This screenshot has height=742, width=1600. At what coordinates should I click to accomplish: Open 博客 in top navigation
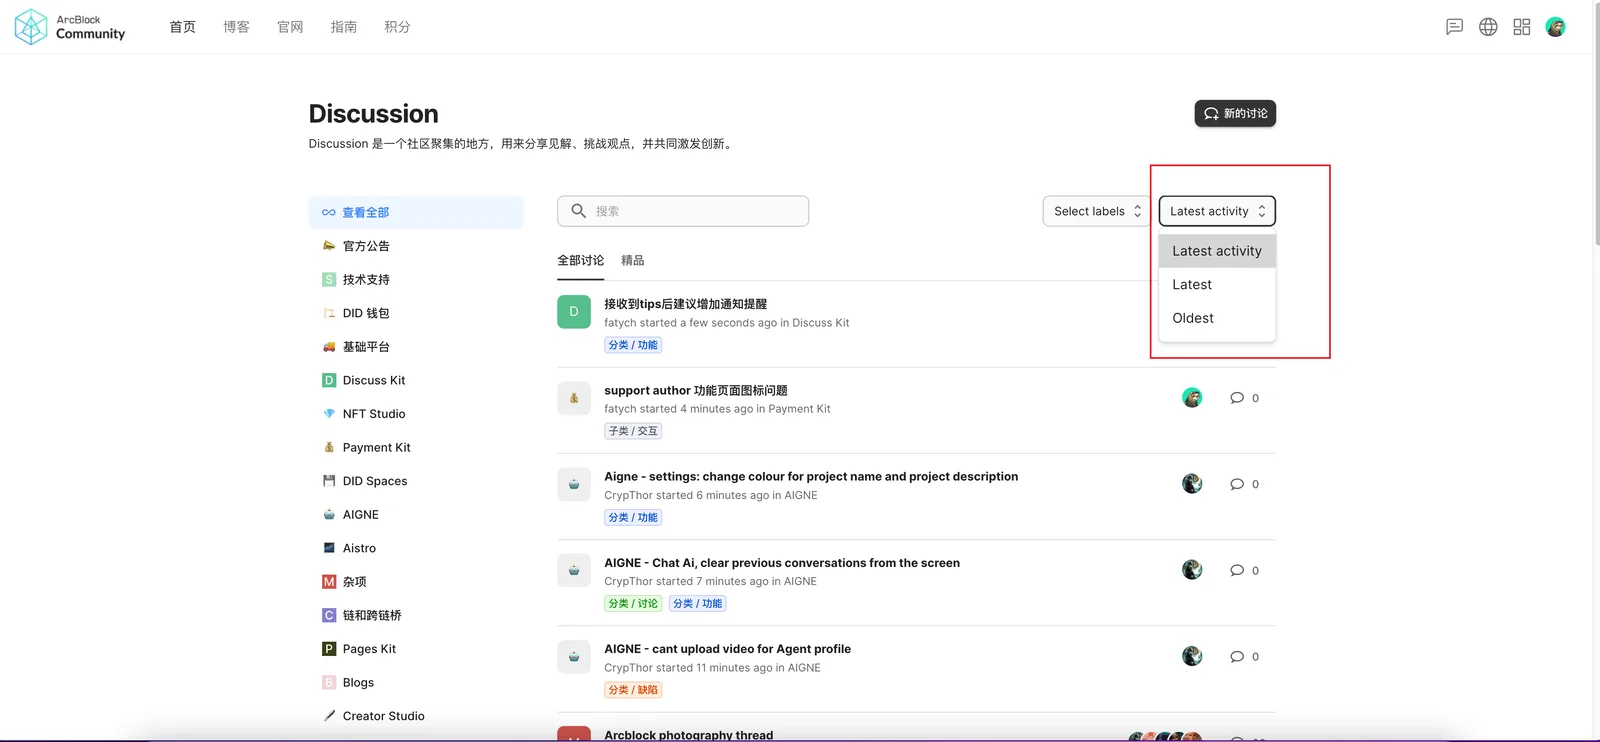pos(236,27)
